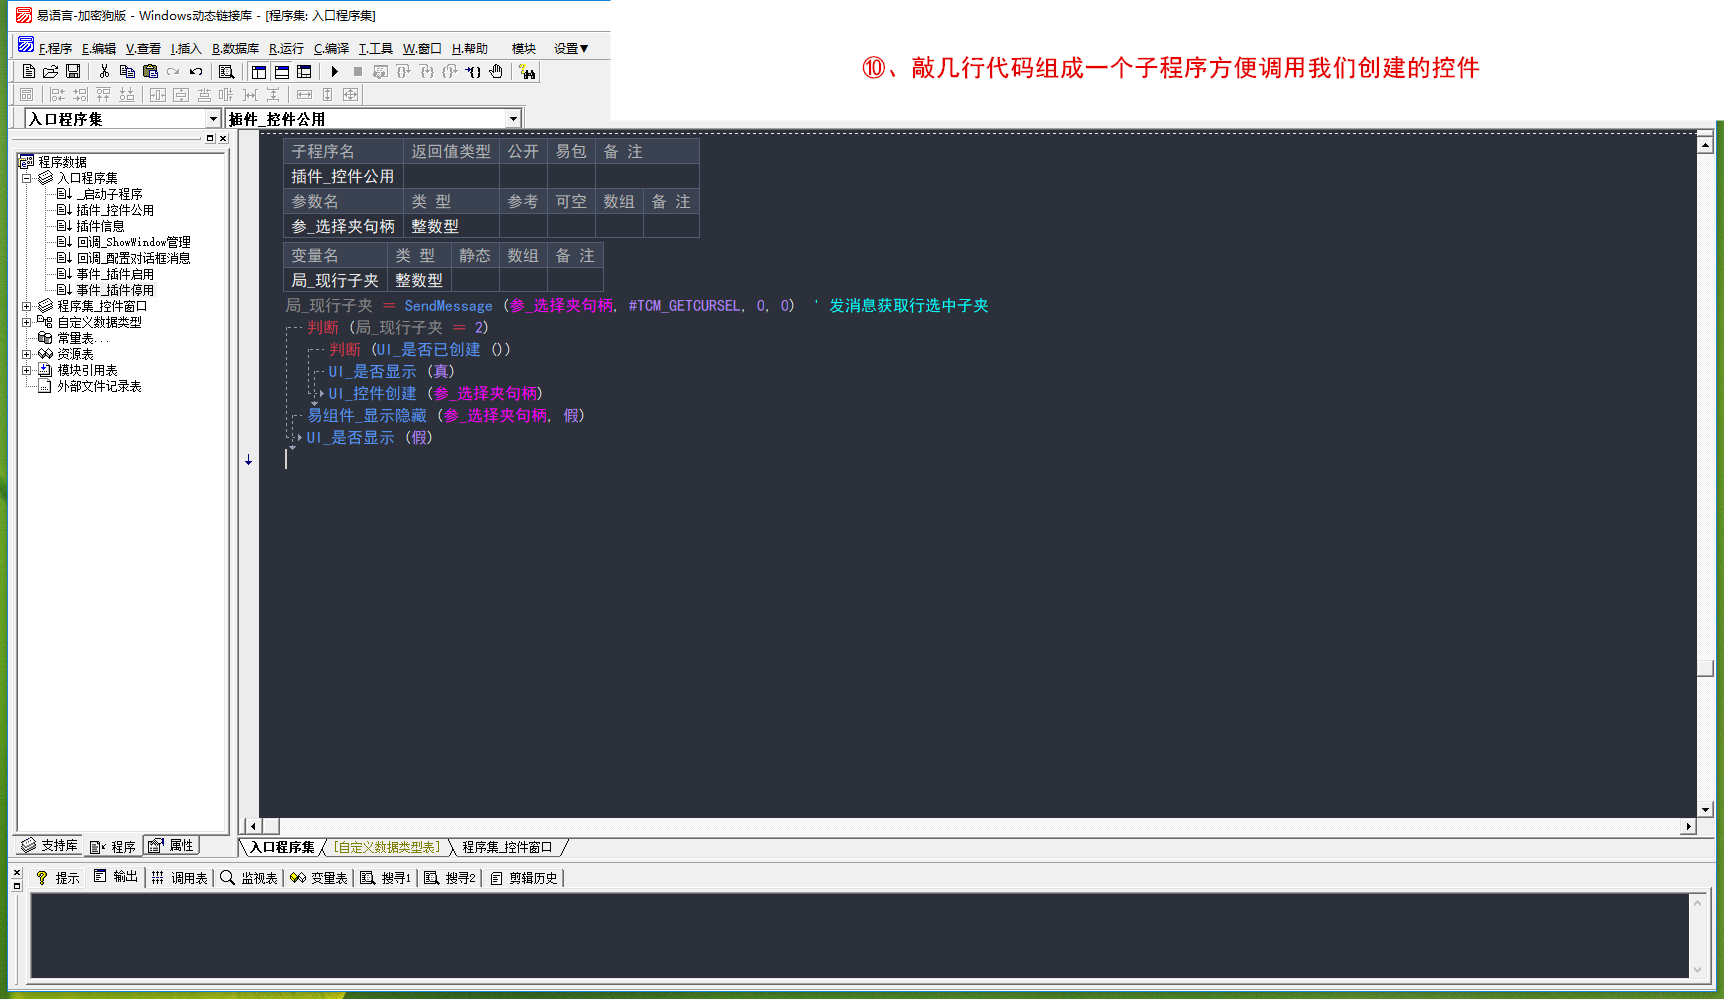This screenshot has height=999, width=1724.
Task: Click the hand breakpoint icon in toolbar
Action: click(x=496, y=72)
